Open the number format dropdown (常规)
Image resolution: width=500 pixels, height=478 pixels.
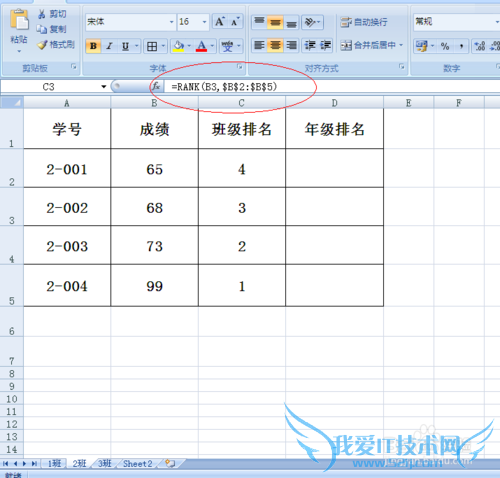tap(497, 22)
